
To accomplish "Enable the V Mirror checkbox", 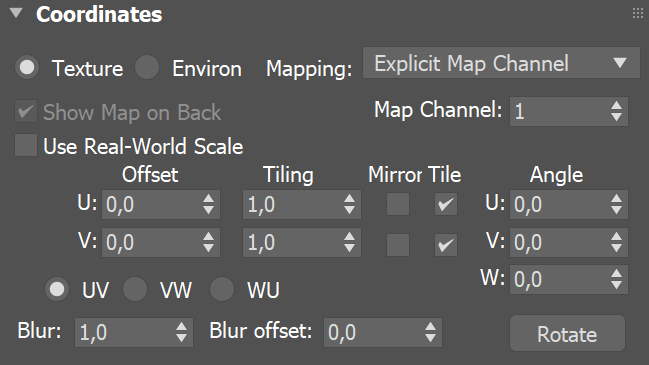I will click(x=398, y=245).
